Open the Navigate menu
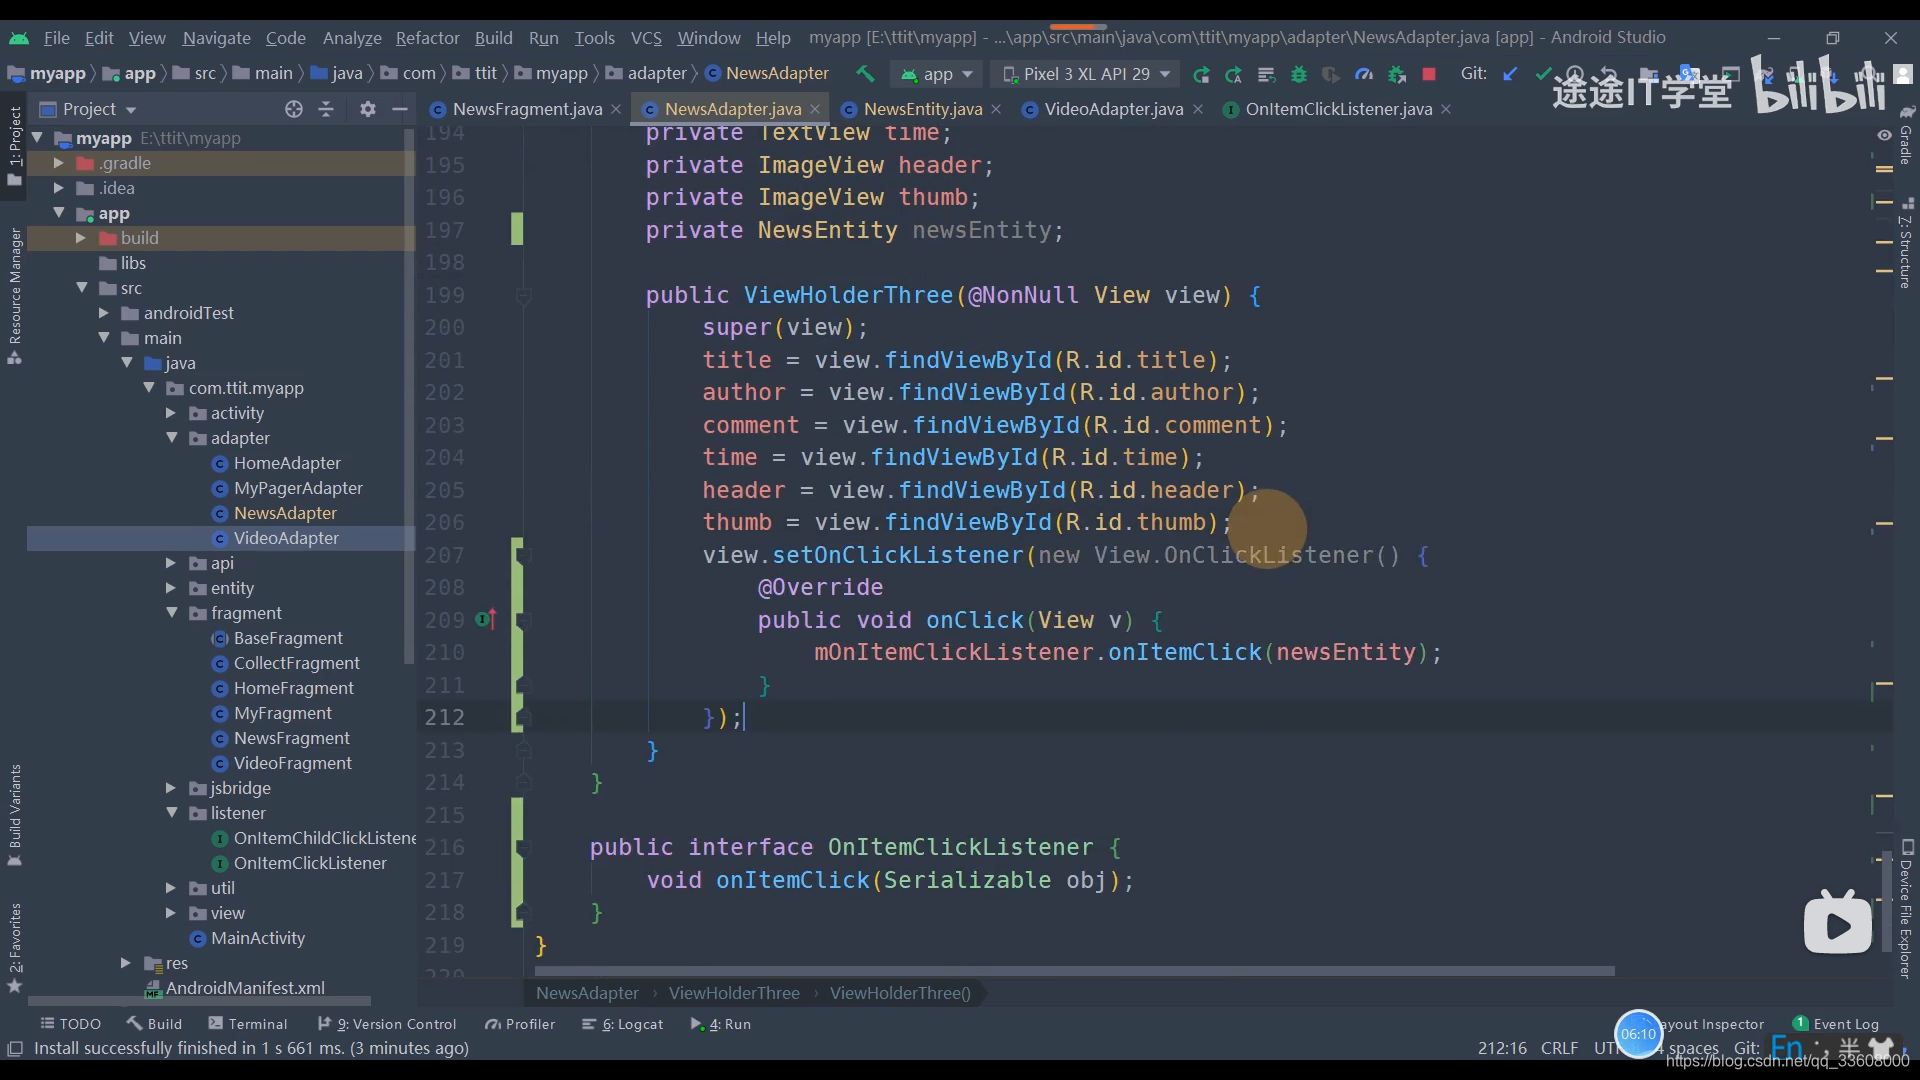1920x1080 pixels. (x=216, y=37)
